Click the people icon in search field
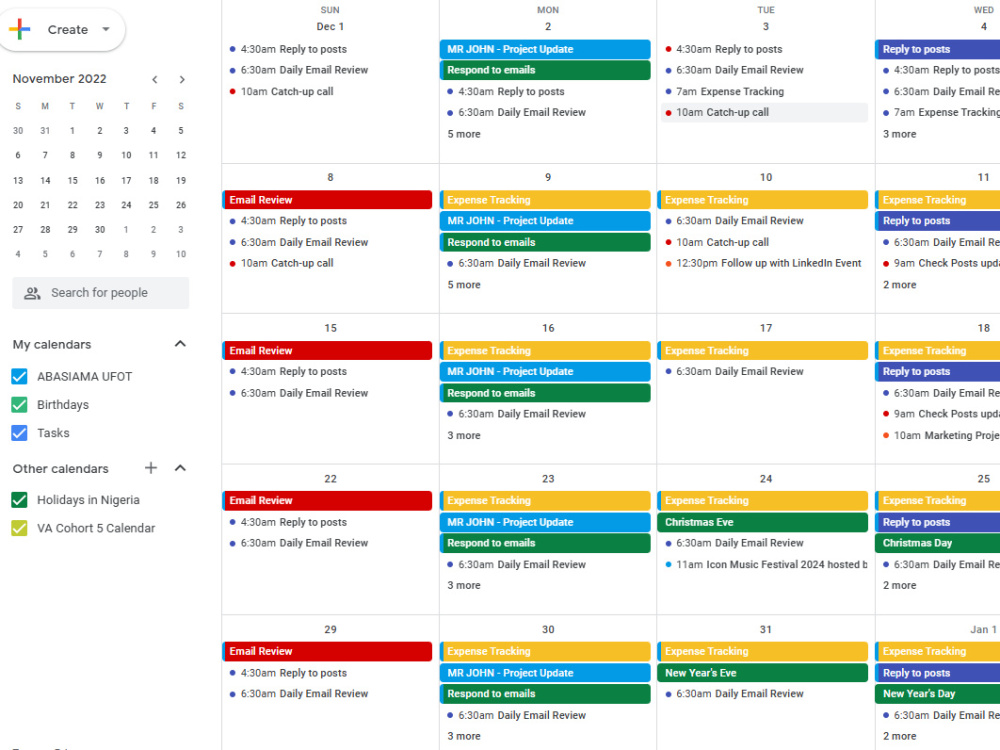This screenshot has width=1000, height=750. (x=32, y=293)
